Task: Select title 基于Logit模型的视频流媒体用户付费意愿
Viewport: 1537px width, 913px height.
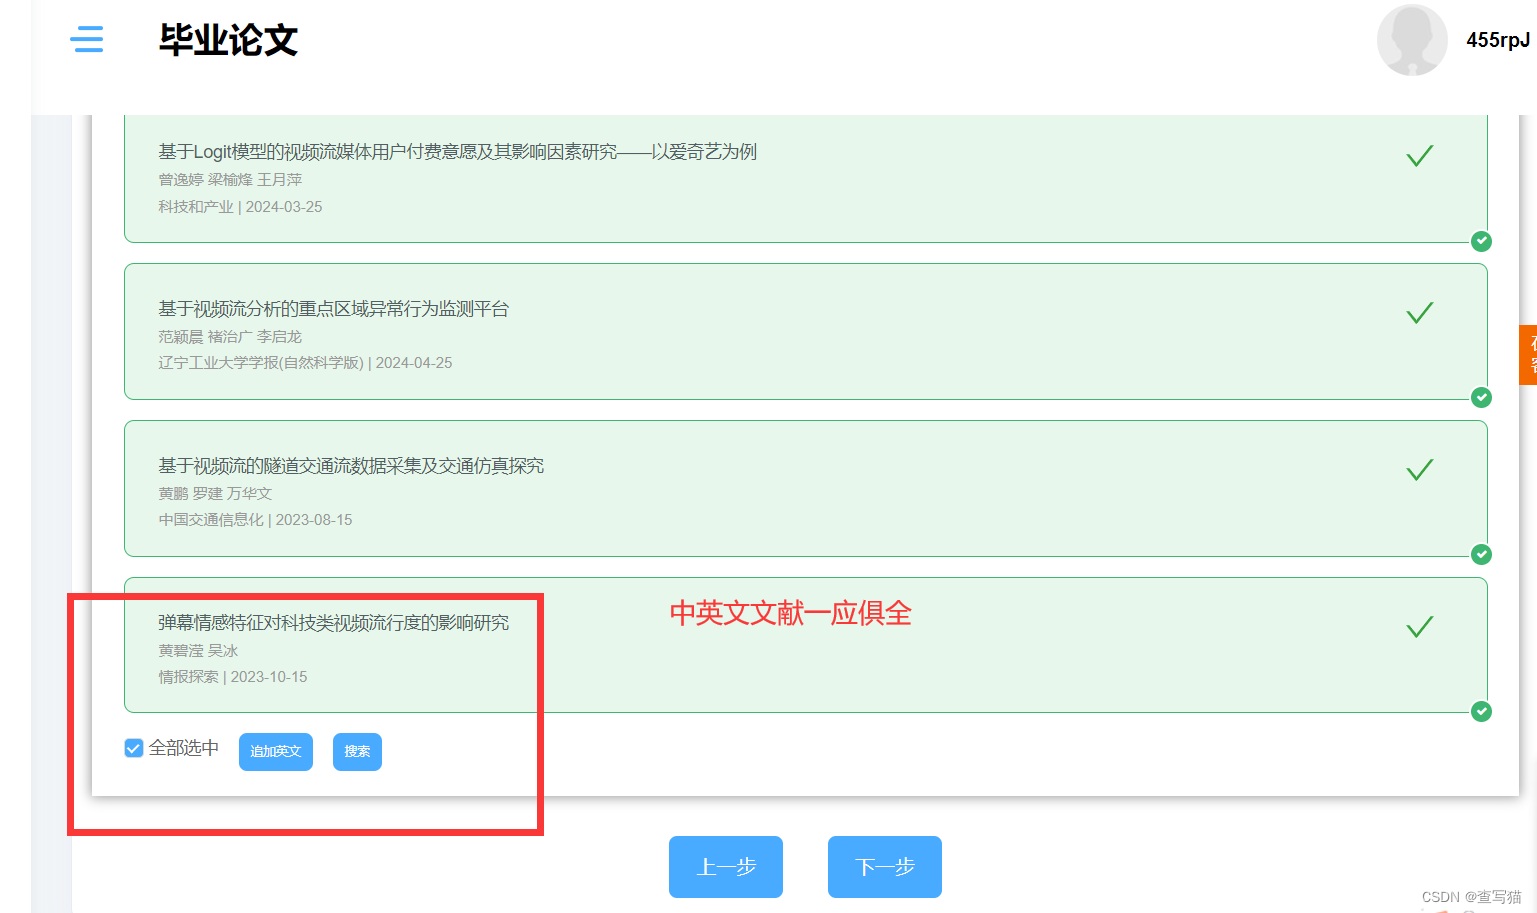Action: pos(457,152)
